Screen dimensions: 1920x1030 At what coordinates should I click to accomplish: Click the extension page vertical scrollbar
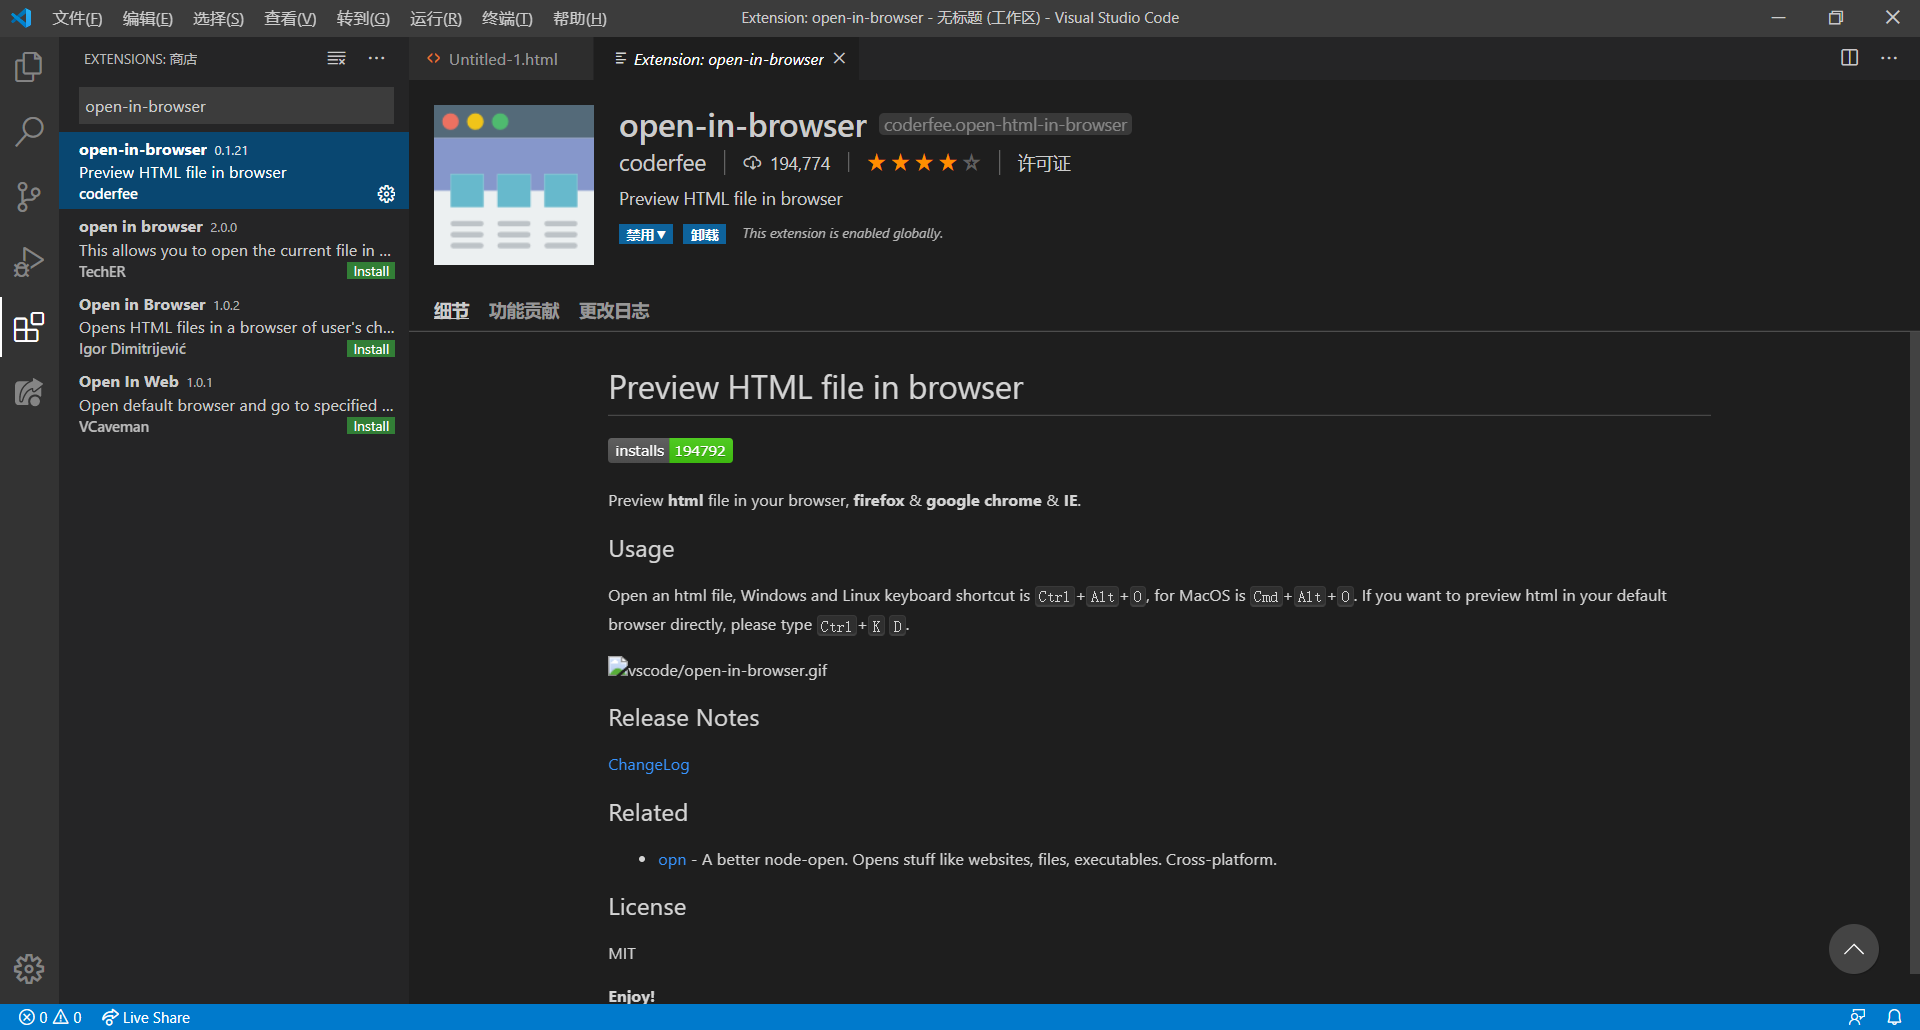point(1914,652)
